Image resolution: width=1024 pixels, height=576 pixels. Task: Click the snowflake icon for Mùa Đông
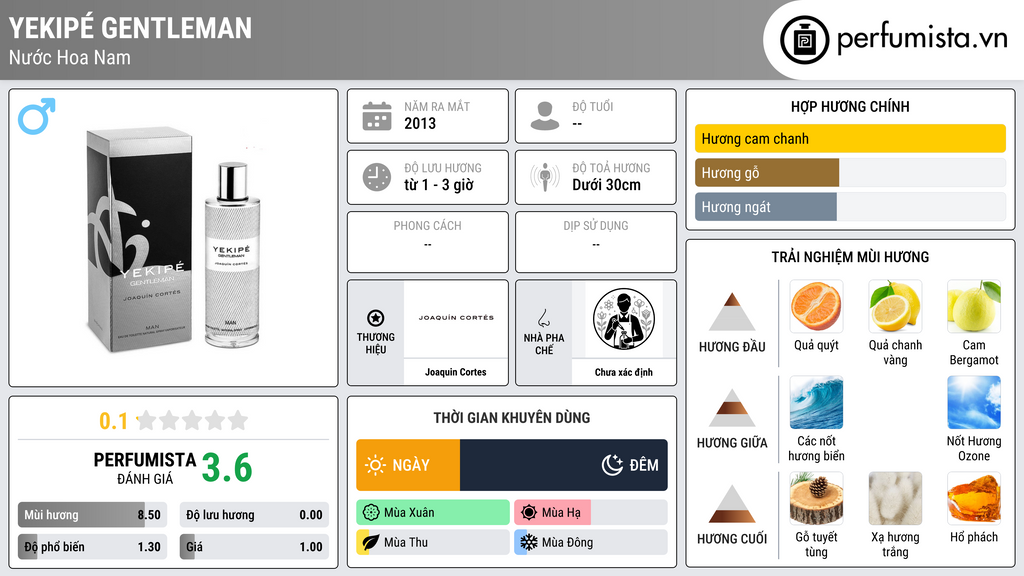529,542
